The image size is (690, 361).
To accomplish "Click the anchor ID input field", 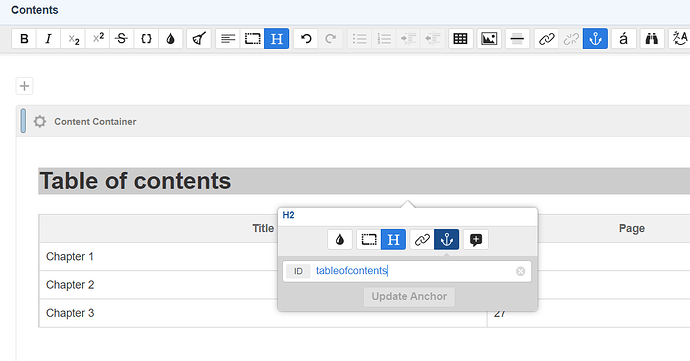I will point(407,271).
